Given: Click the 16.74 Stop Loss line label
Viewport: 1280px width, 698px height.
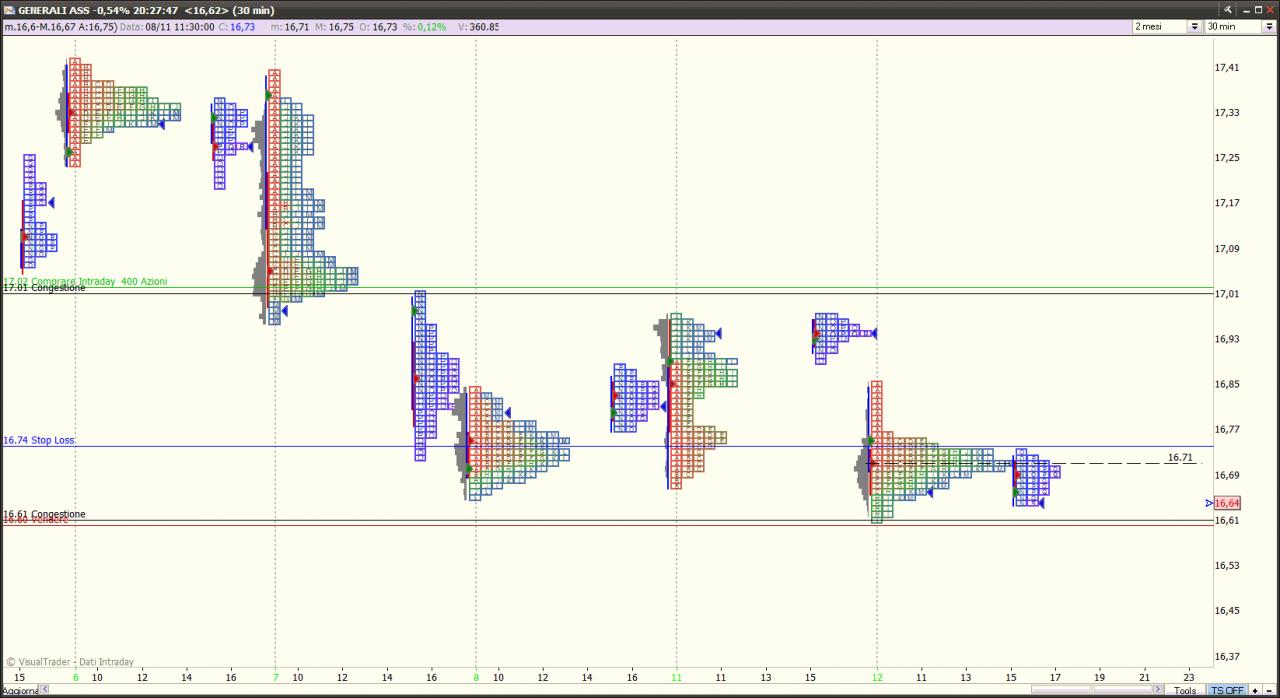Looking at the screenshot, I should 39,440.
